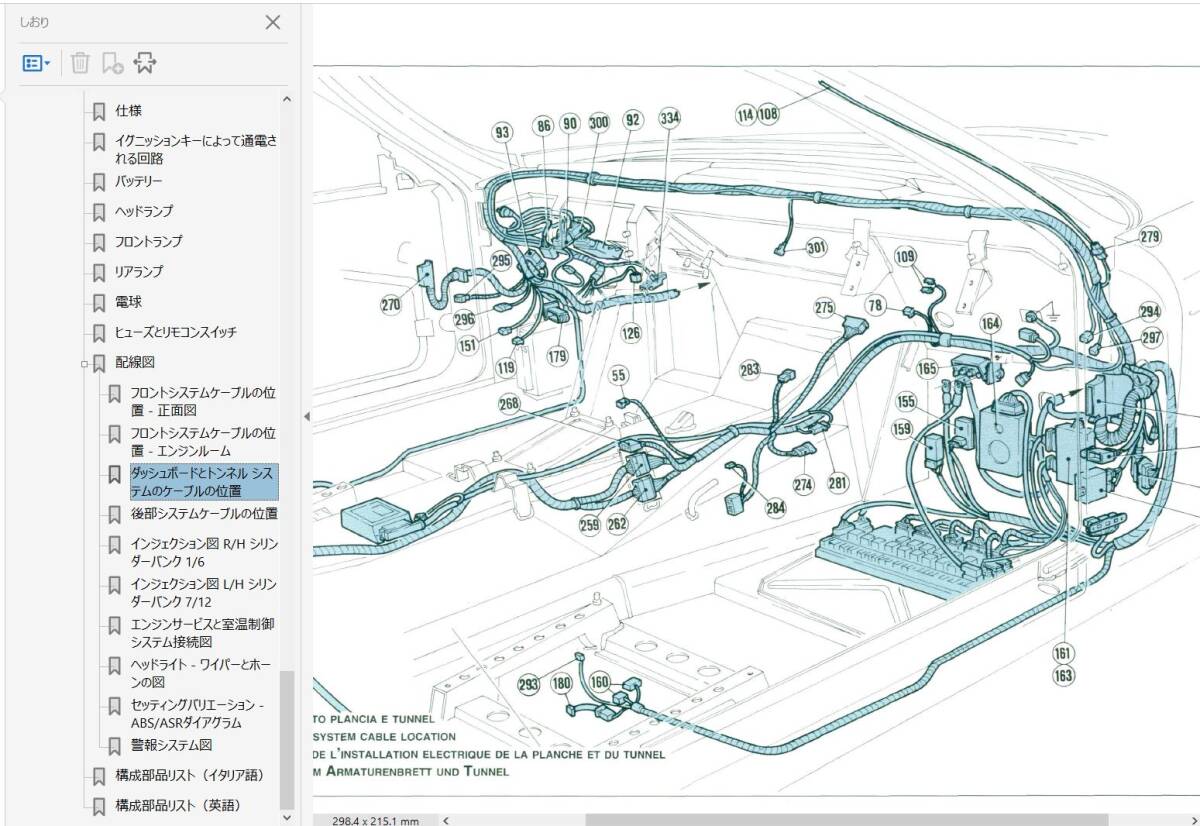
Task: Click callout number 93 in the diagram
Action: [x=502, y=132]
